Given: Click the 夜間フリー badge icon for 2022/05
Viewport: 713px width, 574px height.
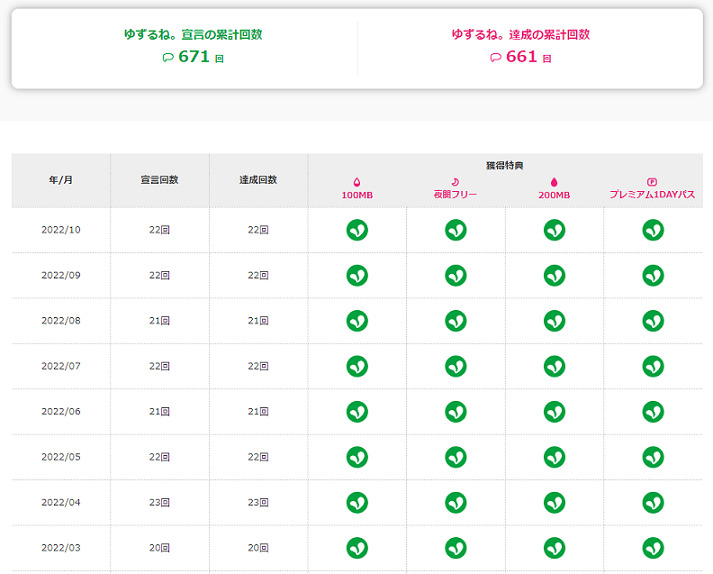Looking at the screenshot, I should (x=456, y=457).
